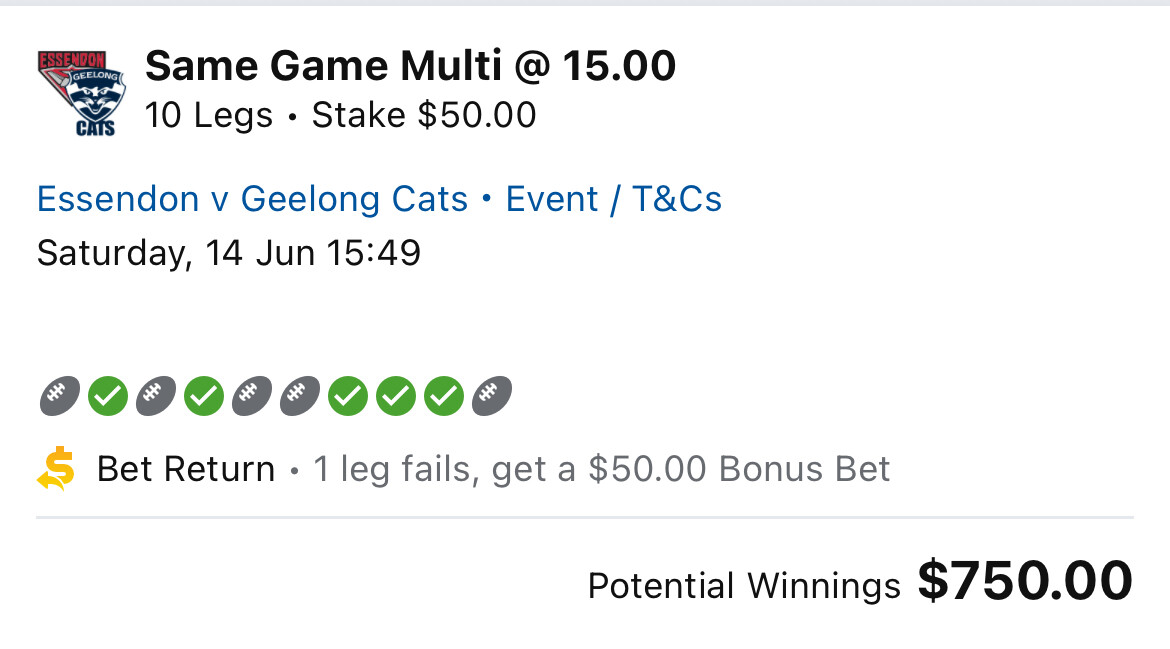Tap the $50.00 Bonus Bet description text
Viewport: 1170px width, 649px height.
click(x=601, y=469)
